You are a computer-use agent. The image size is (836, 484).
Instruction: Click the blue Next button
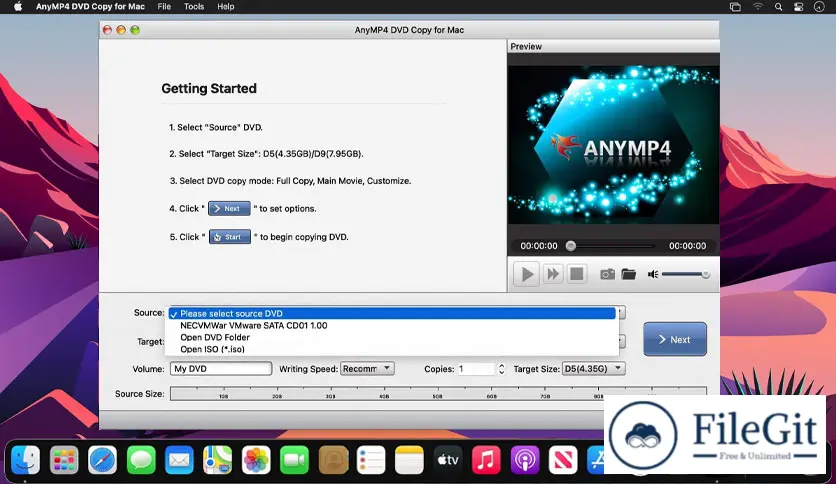[x=675, y=339]
